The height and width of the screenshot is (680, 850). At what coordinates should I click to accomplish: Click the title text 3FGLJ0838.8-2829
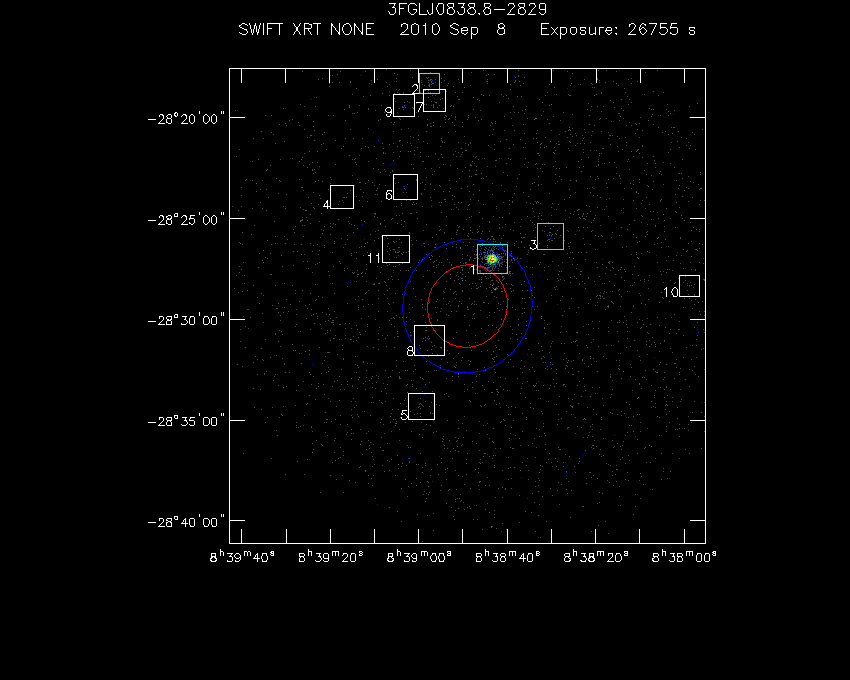tap(467, 9)
